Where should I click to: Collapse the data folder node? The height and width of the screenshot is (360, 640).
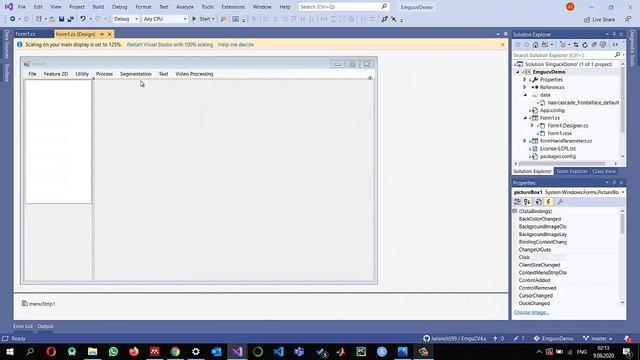coord(525,95)
